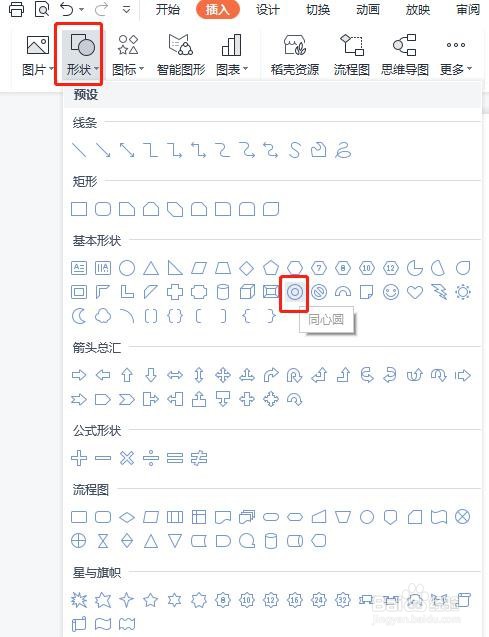Screen dimensions: 489x637
Task: Pick the cloud shape
Action: 103,316
